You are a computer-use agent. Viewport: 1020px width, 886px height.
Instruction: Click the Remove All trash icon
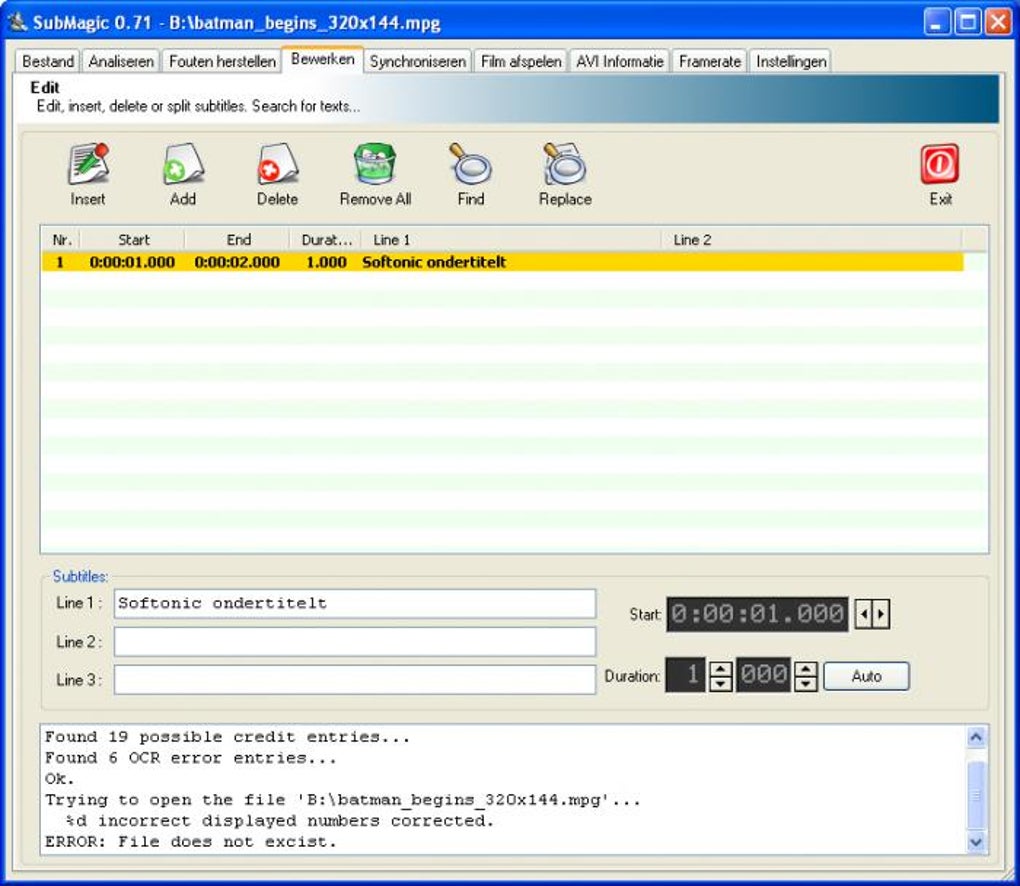point(375,165)
